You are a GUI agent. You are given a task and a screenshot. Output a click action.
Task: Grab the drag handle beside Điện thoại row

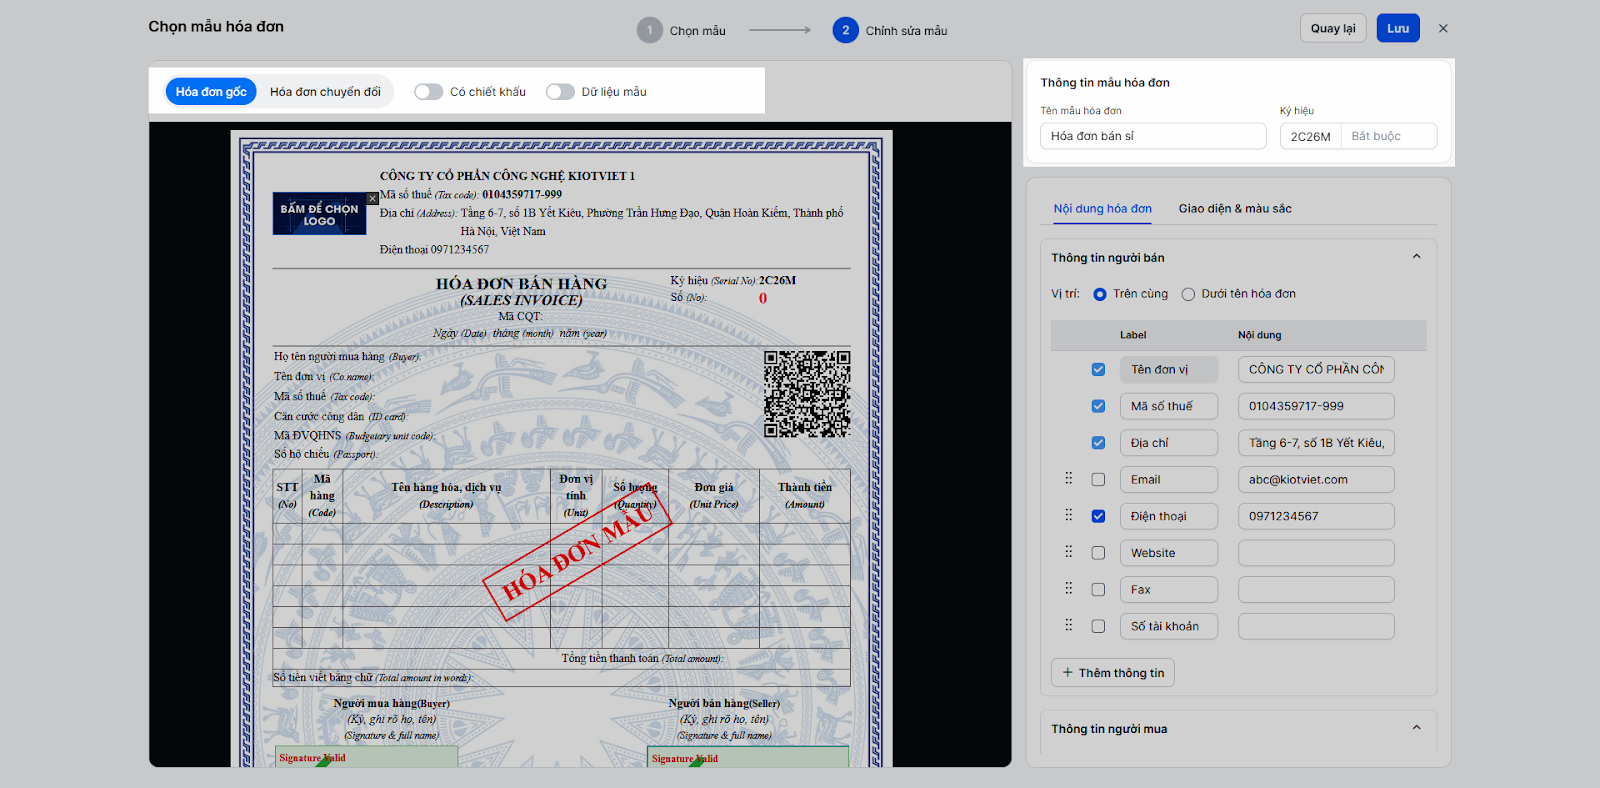pos(1068,516)
